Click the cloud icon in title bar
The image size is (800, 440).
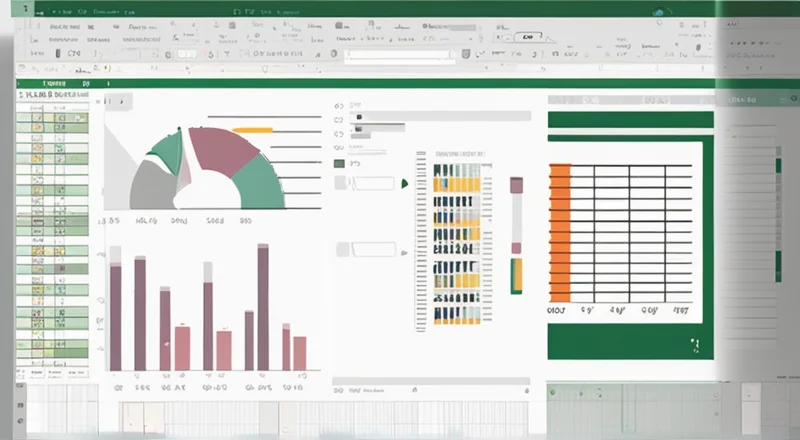click(x=657, y=12)
